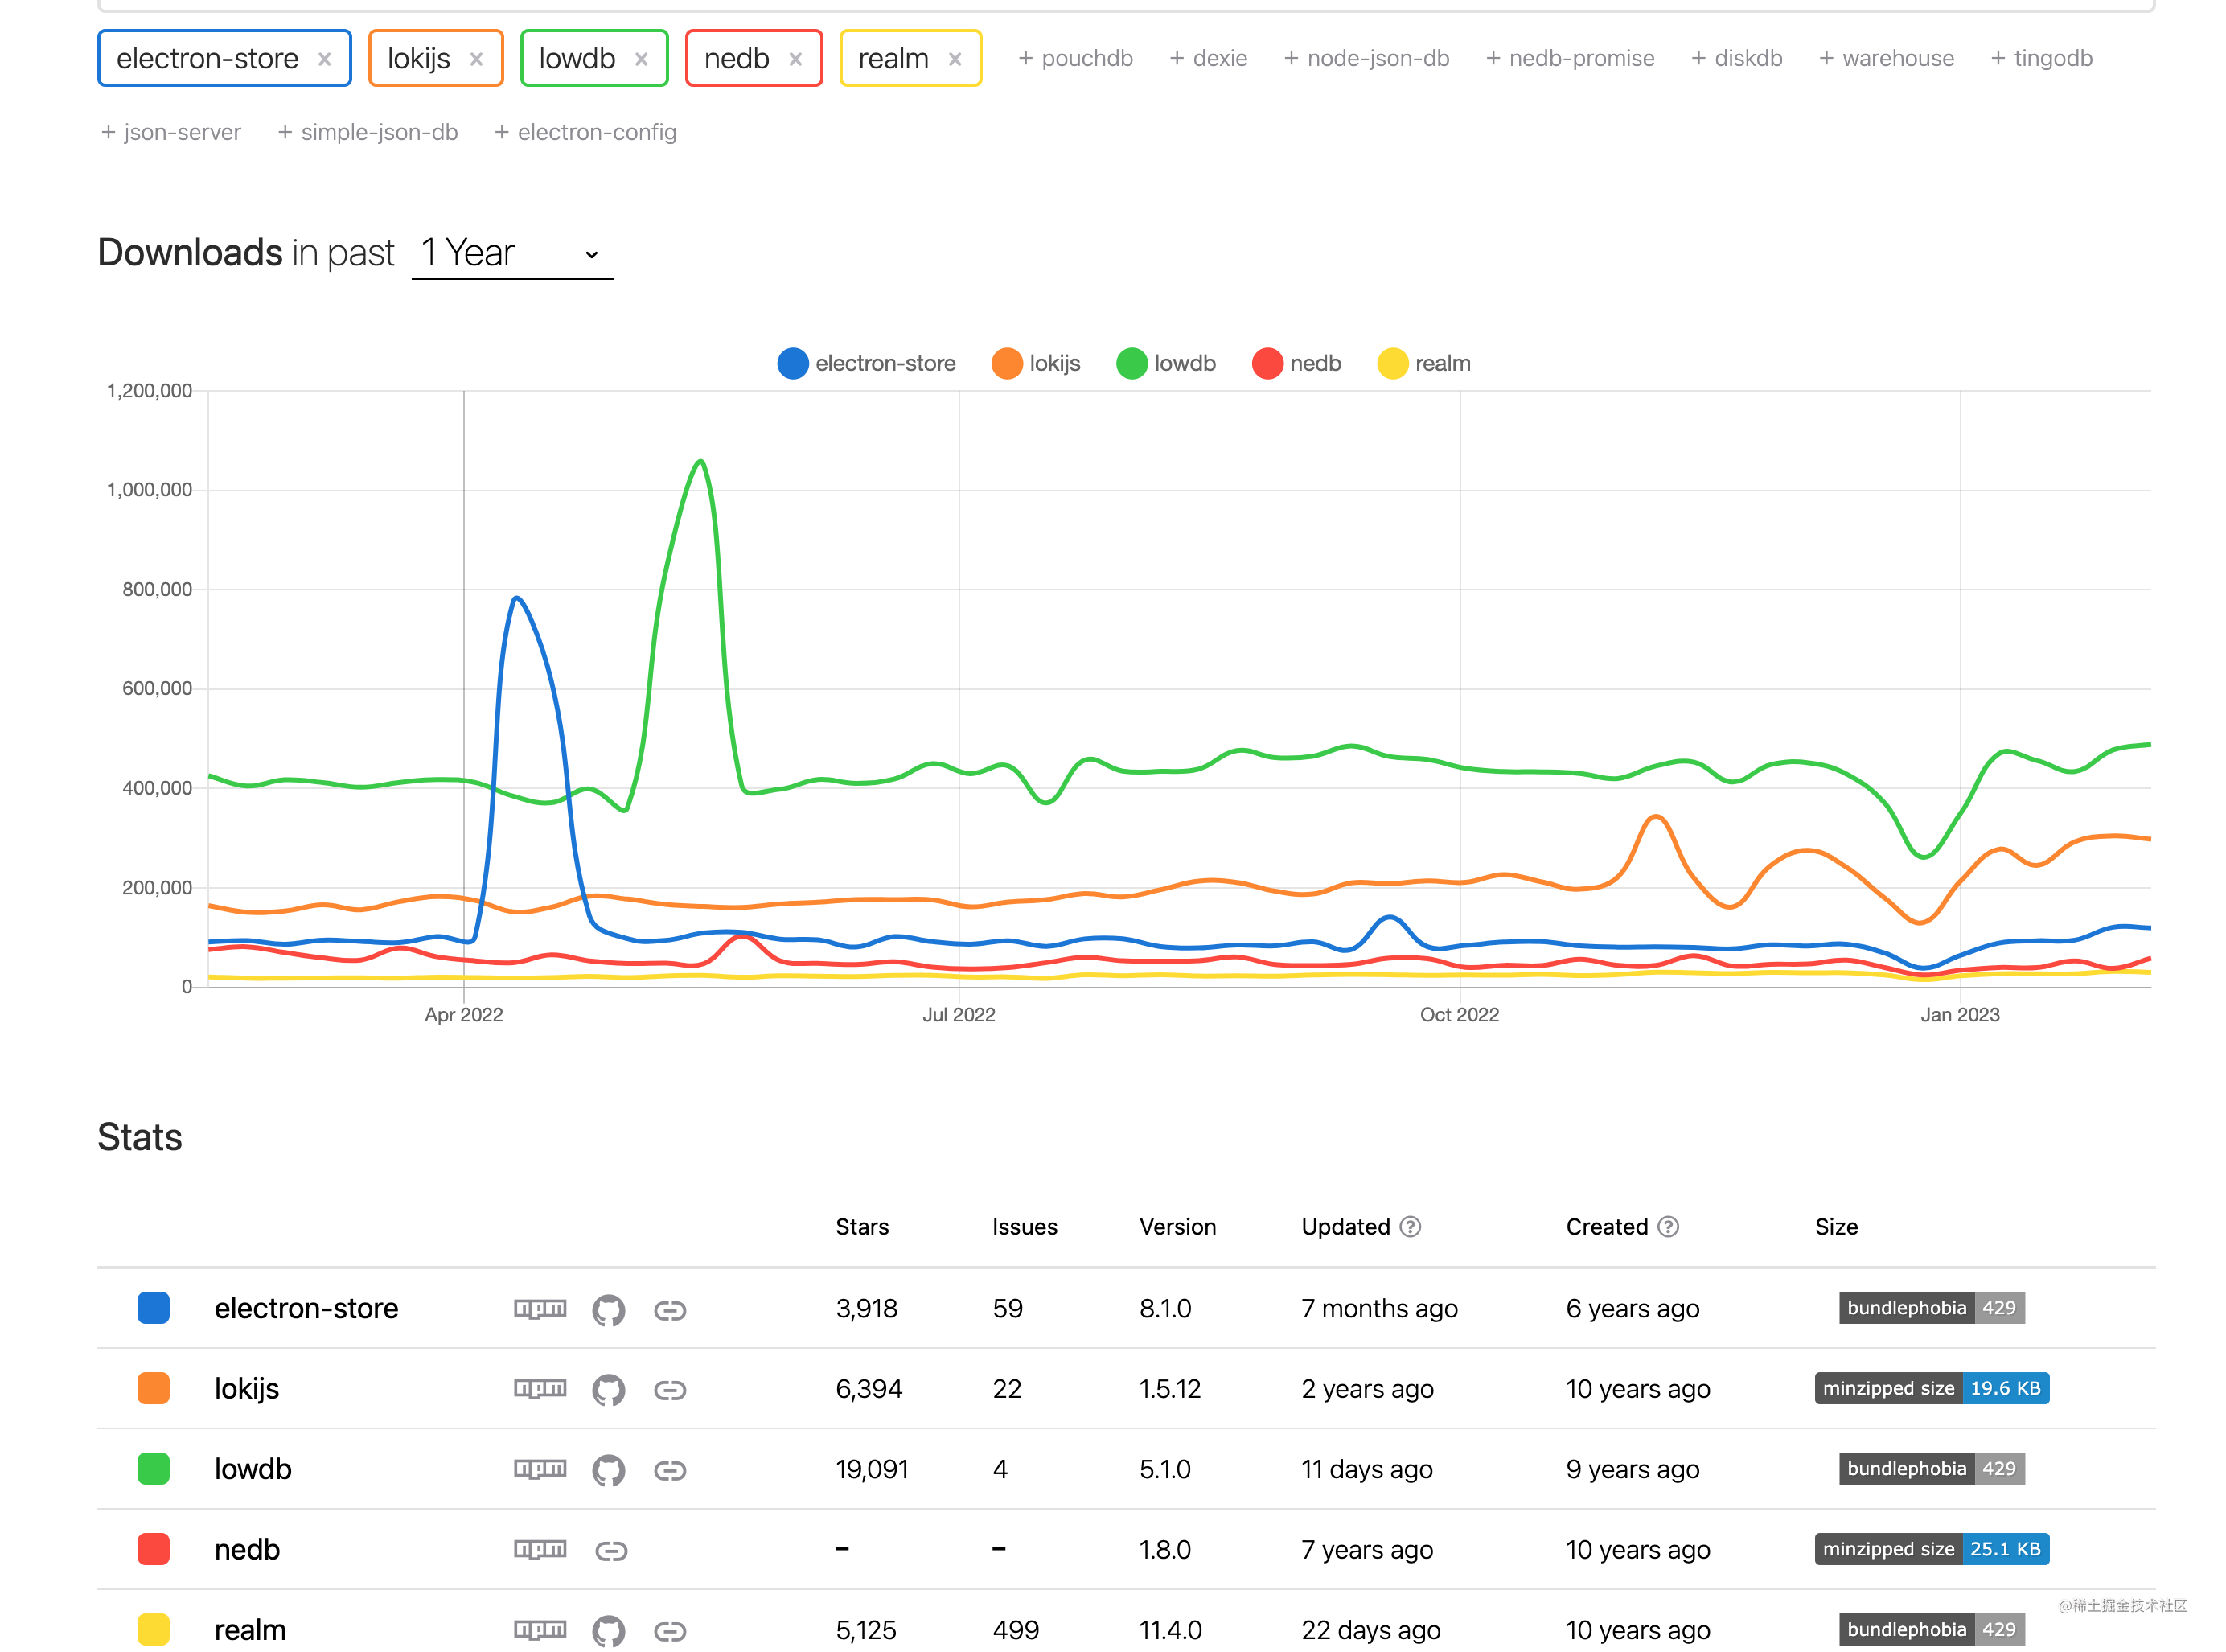This screenshot has width=2226, height=1652.
Task: Click realm name in Stats table
Action: (x=250, y=1631)
